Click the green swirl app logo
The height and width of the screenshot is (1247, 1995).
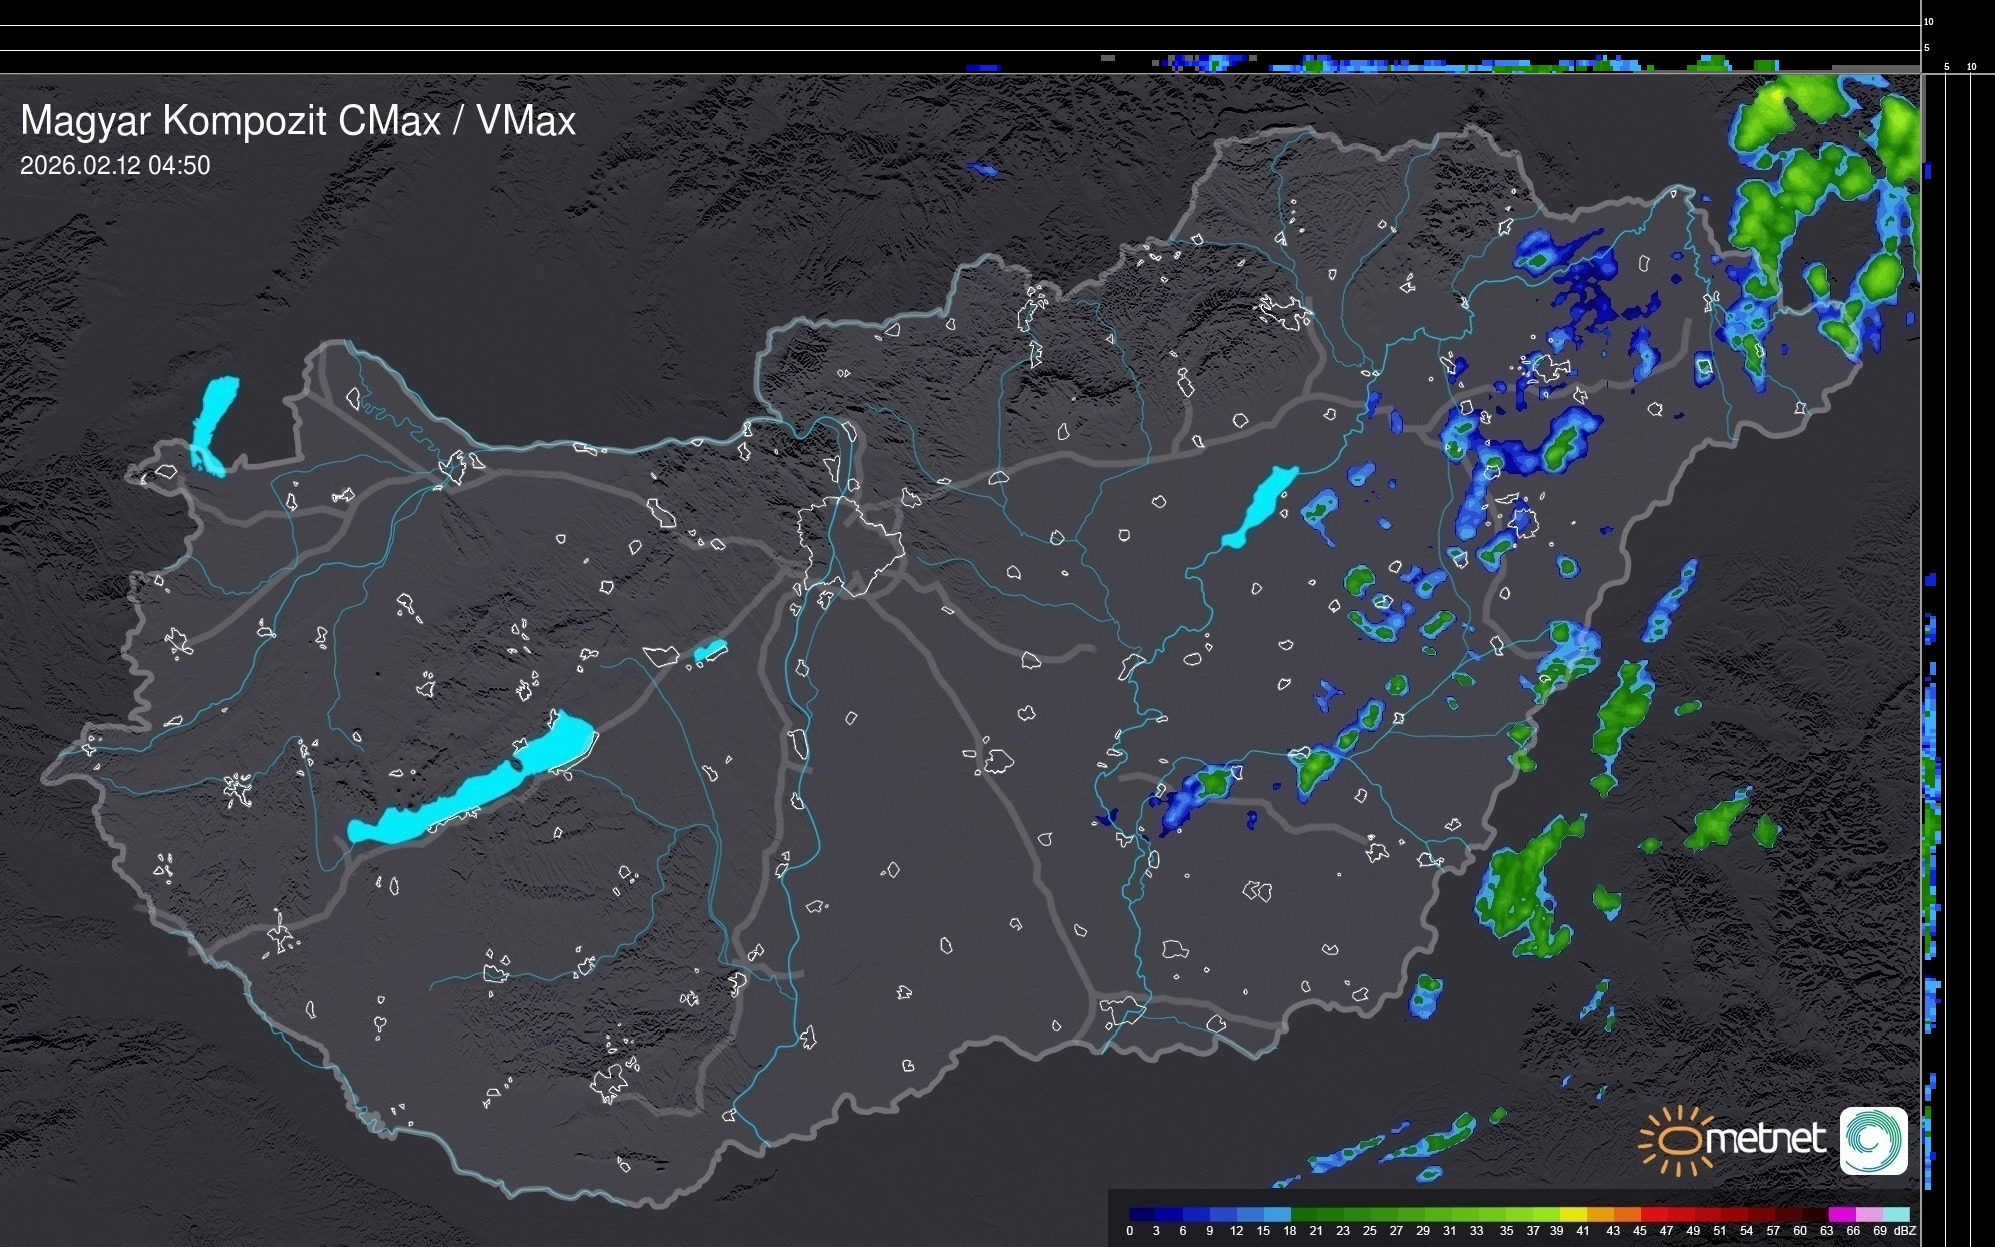[1873, 1140]
